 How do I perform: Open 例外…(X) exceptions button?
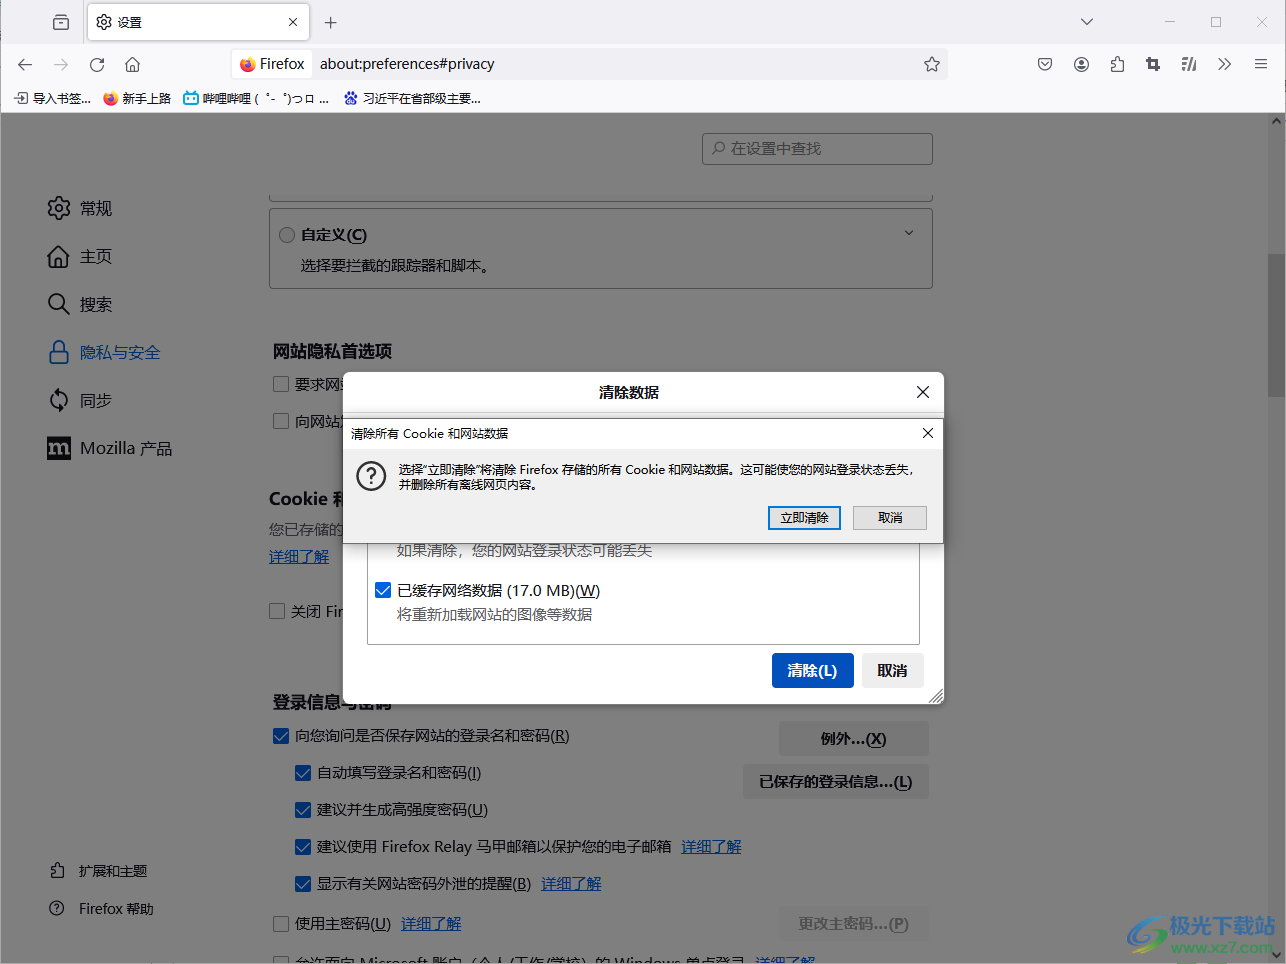point(854,739)
